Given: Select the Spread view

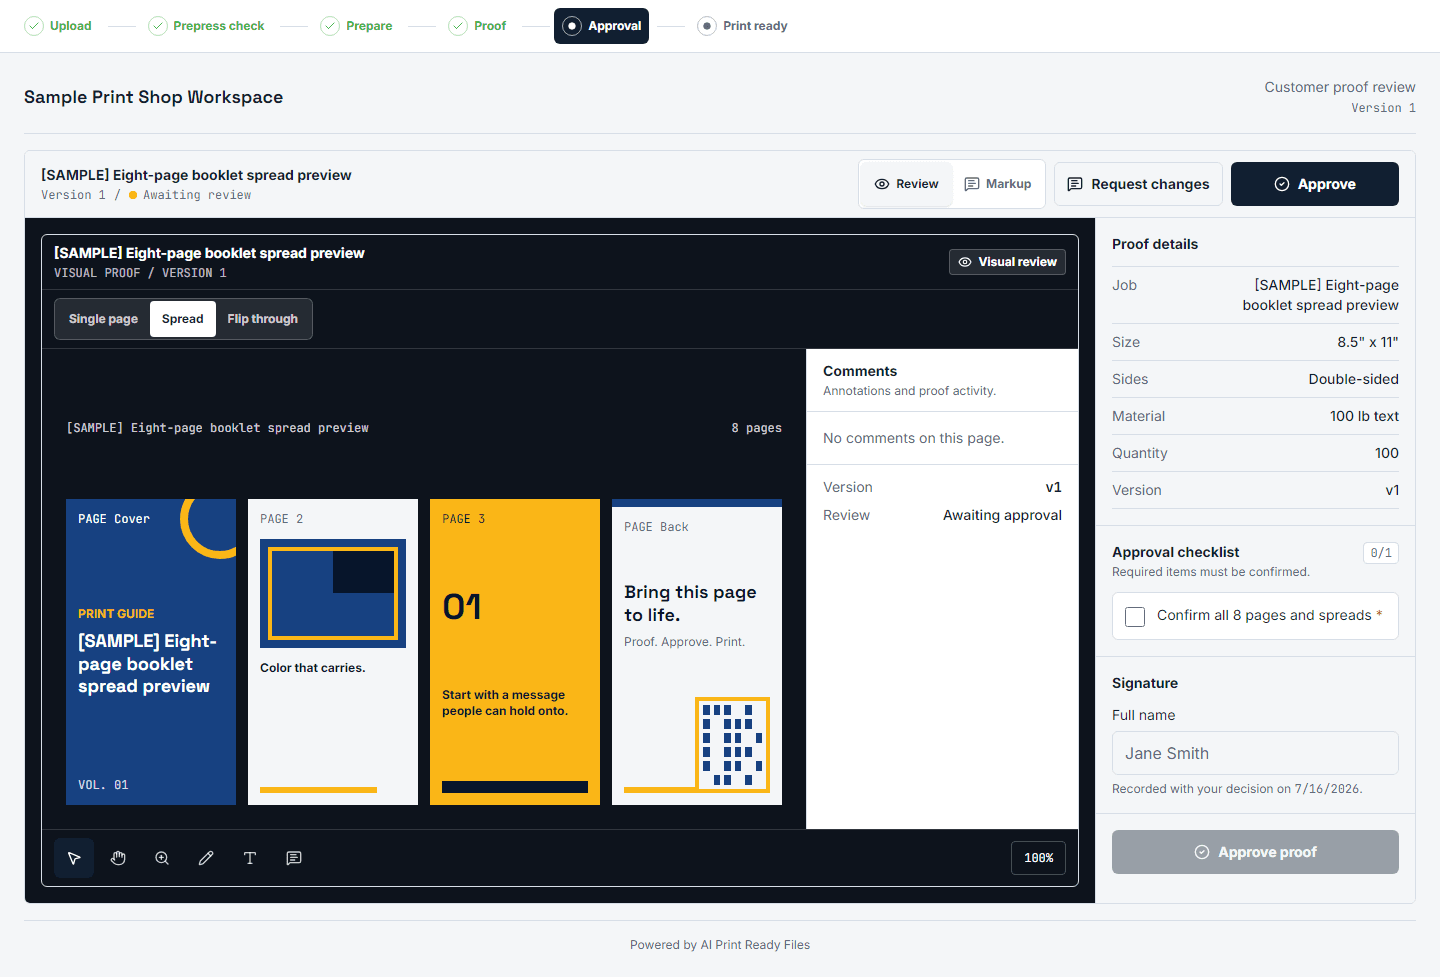Looking at the screenshot, I should pos(183,319).
